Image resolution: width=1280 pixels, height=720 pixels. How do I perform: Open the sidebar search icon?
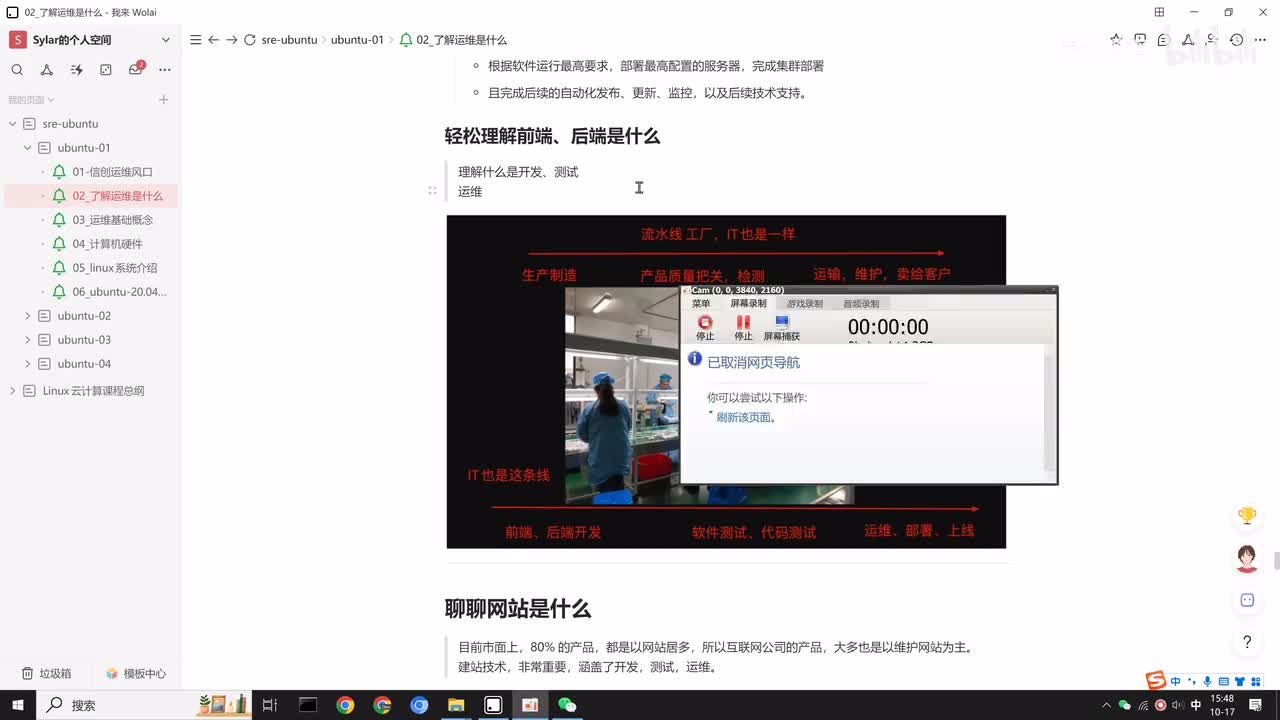(x=17, y=70)
